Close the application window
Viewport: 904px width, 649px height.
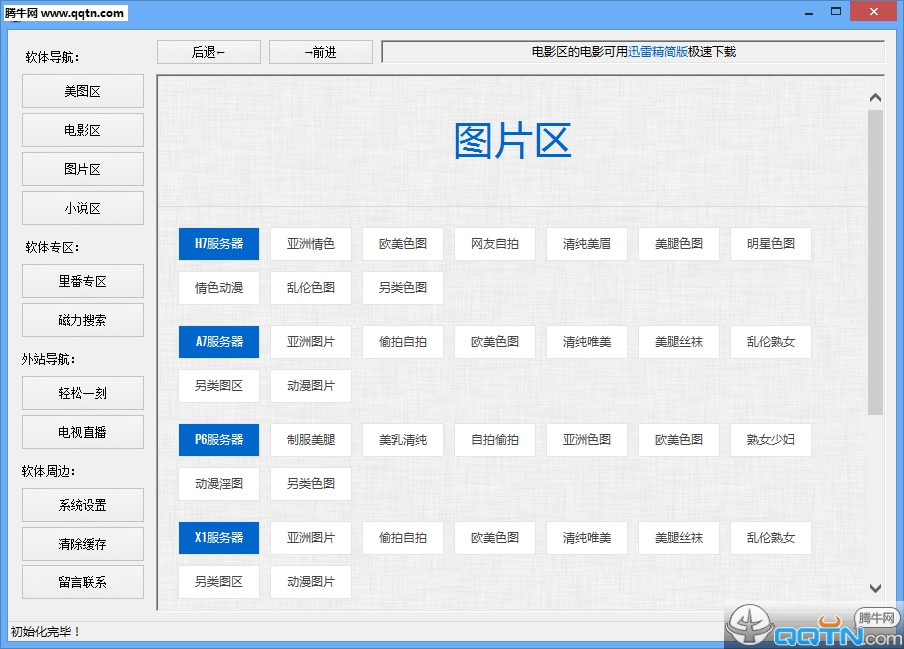coord(874,12)
